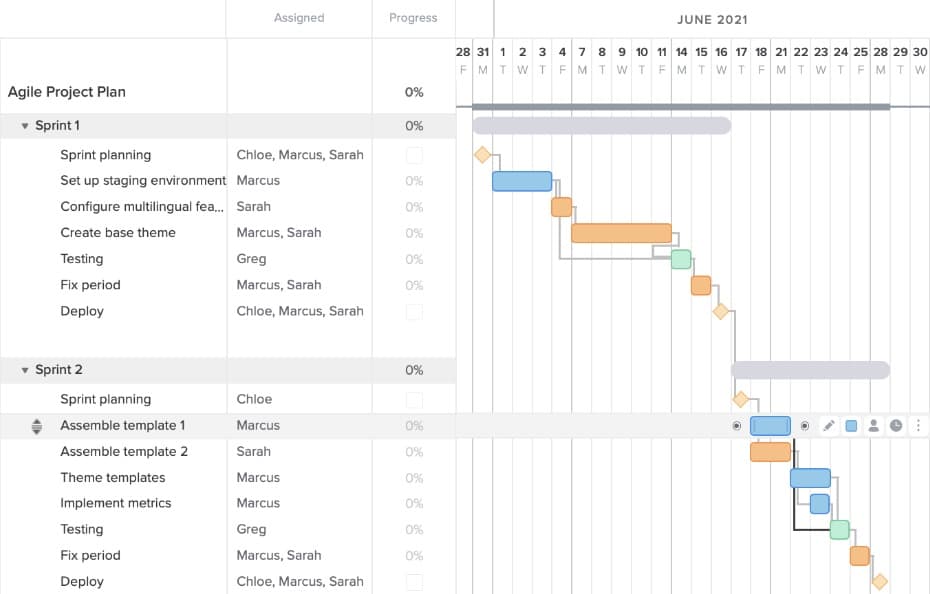The image size is (930, 594).
Task: Click the drag handle beside Assemble template 1
Action: pos(37,425)
